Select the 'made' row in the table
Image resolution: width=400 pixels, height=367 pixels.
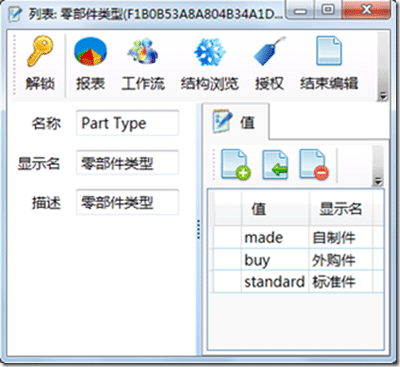pos(298,237)
